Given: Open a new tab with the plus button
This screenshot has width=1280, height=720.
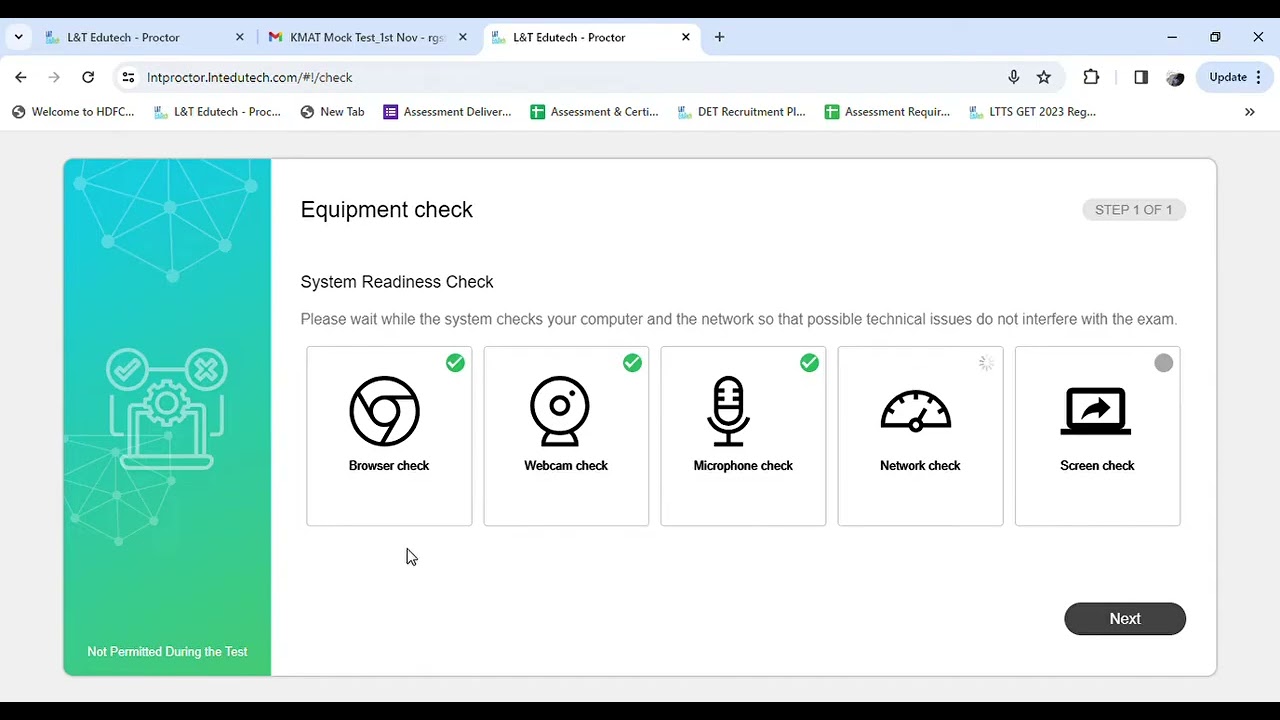Looking at the screenshot, I should point(719,37).
